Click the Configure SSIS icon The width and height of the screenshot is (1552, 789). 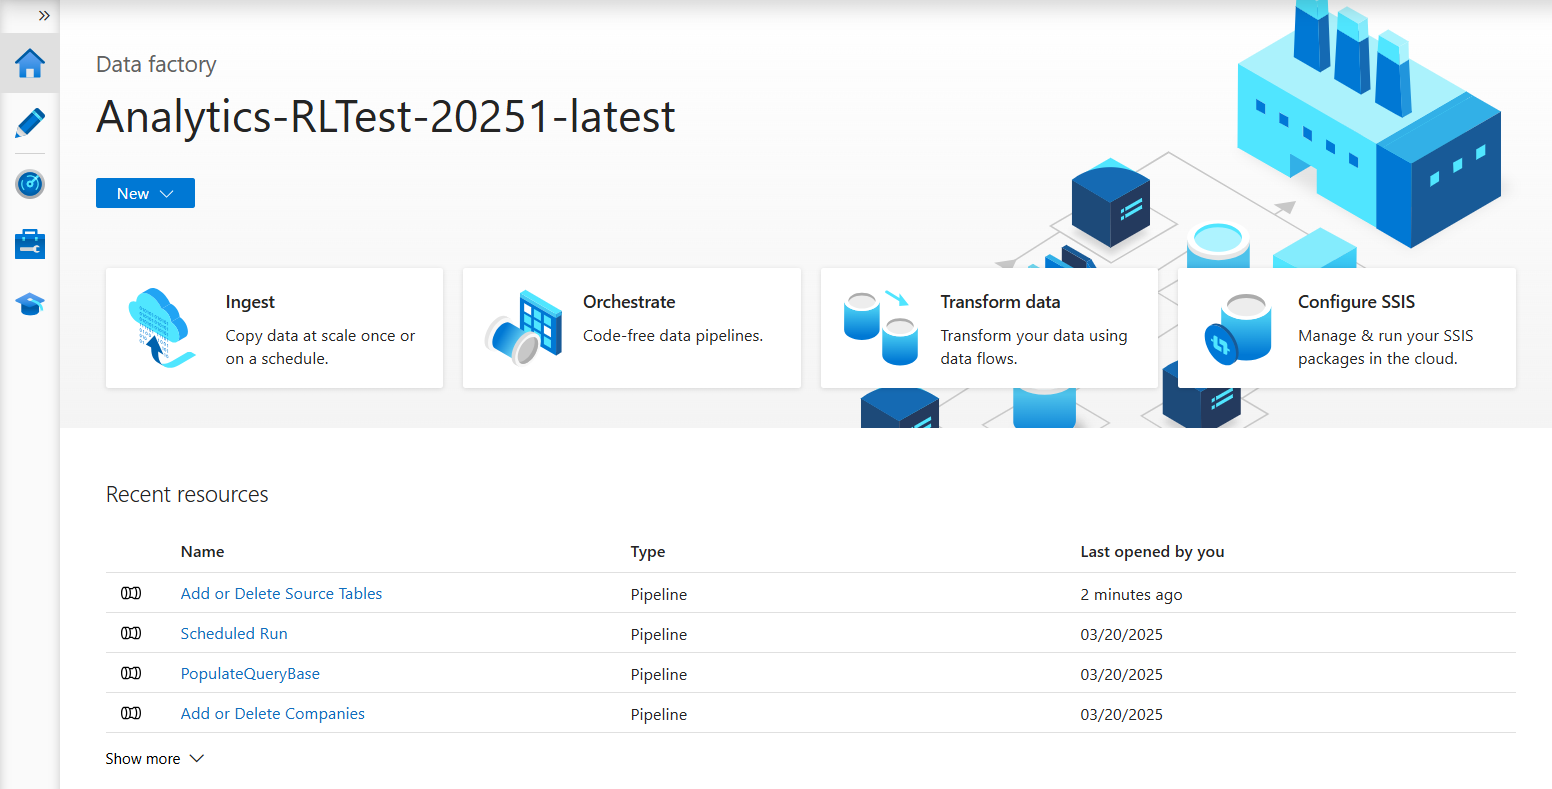click(1237, 327)
